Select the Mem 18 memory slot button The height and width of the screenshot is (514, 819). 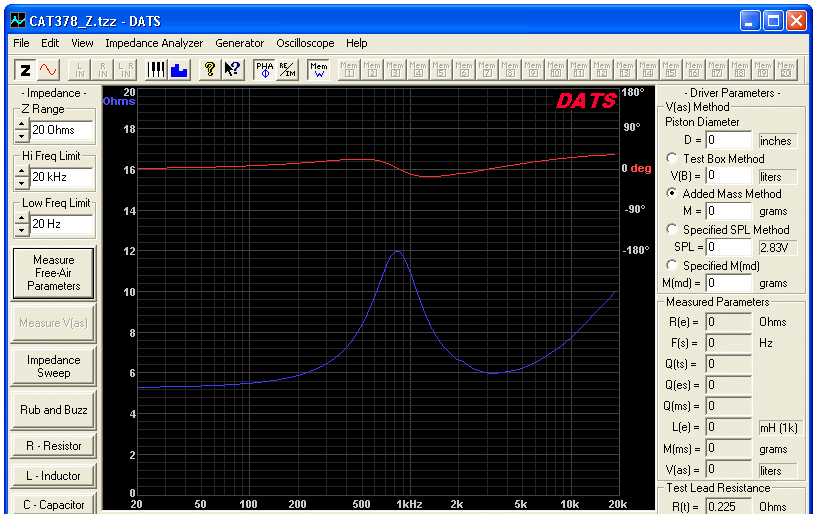pyautogui.click(x=740, y=69)
